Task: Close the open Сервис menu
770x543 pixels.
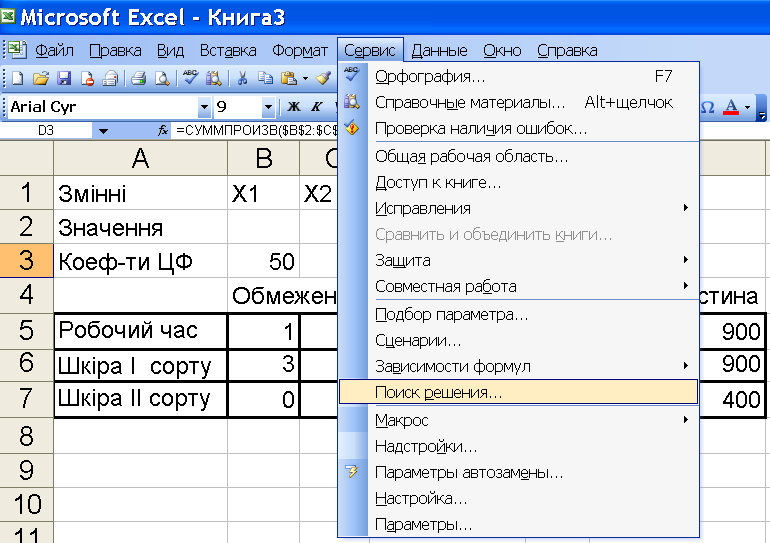Action: pyautogui.click(x=370, y=50)
